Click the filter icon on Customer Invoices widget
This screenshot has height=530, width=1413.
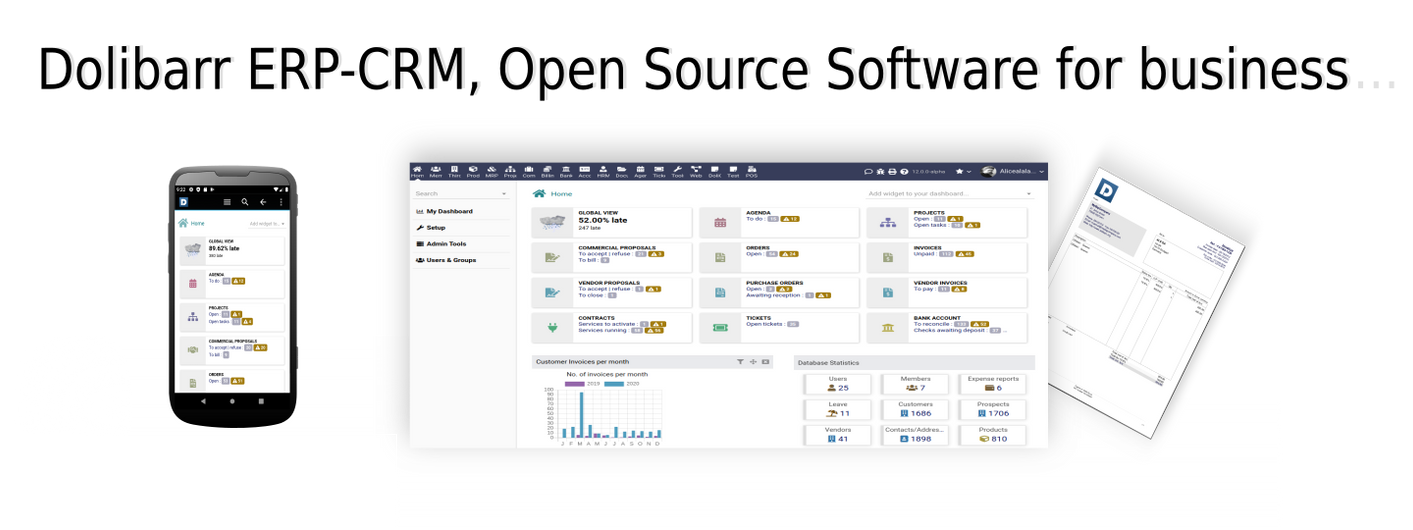(x=740, y=362)
